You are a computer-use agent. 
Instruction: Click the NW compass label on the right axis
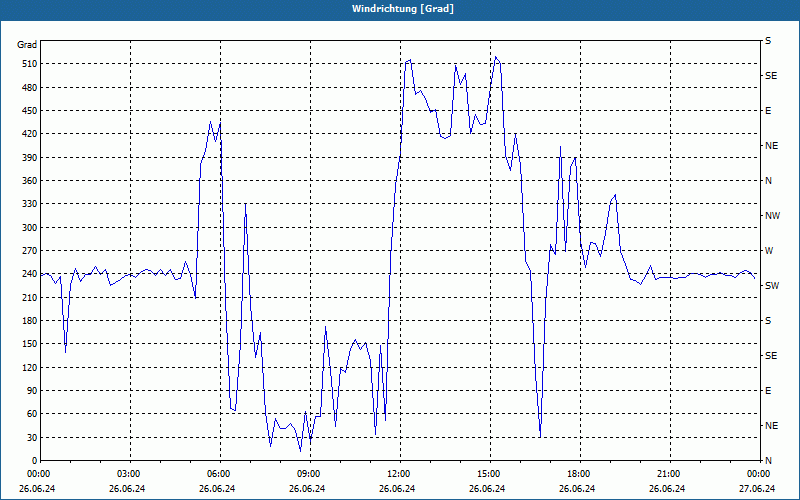(772, 216)
